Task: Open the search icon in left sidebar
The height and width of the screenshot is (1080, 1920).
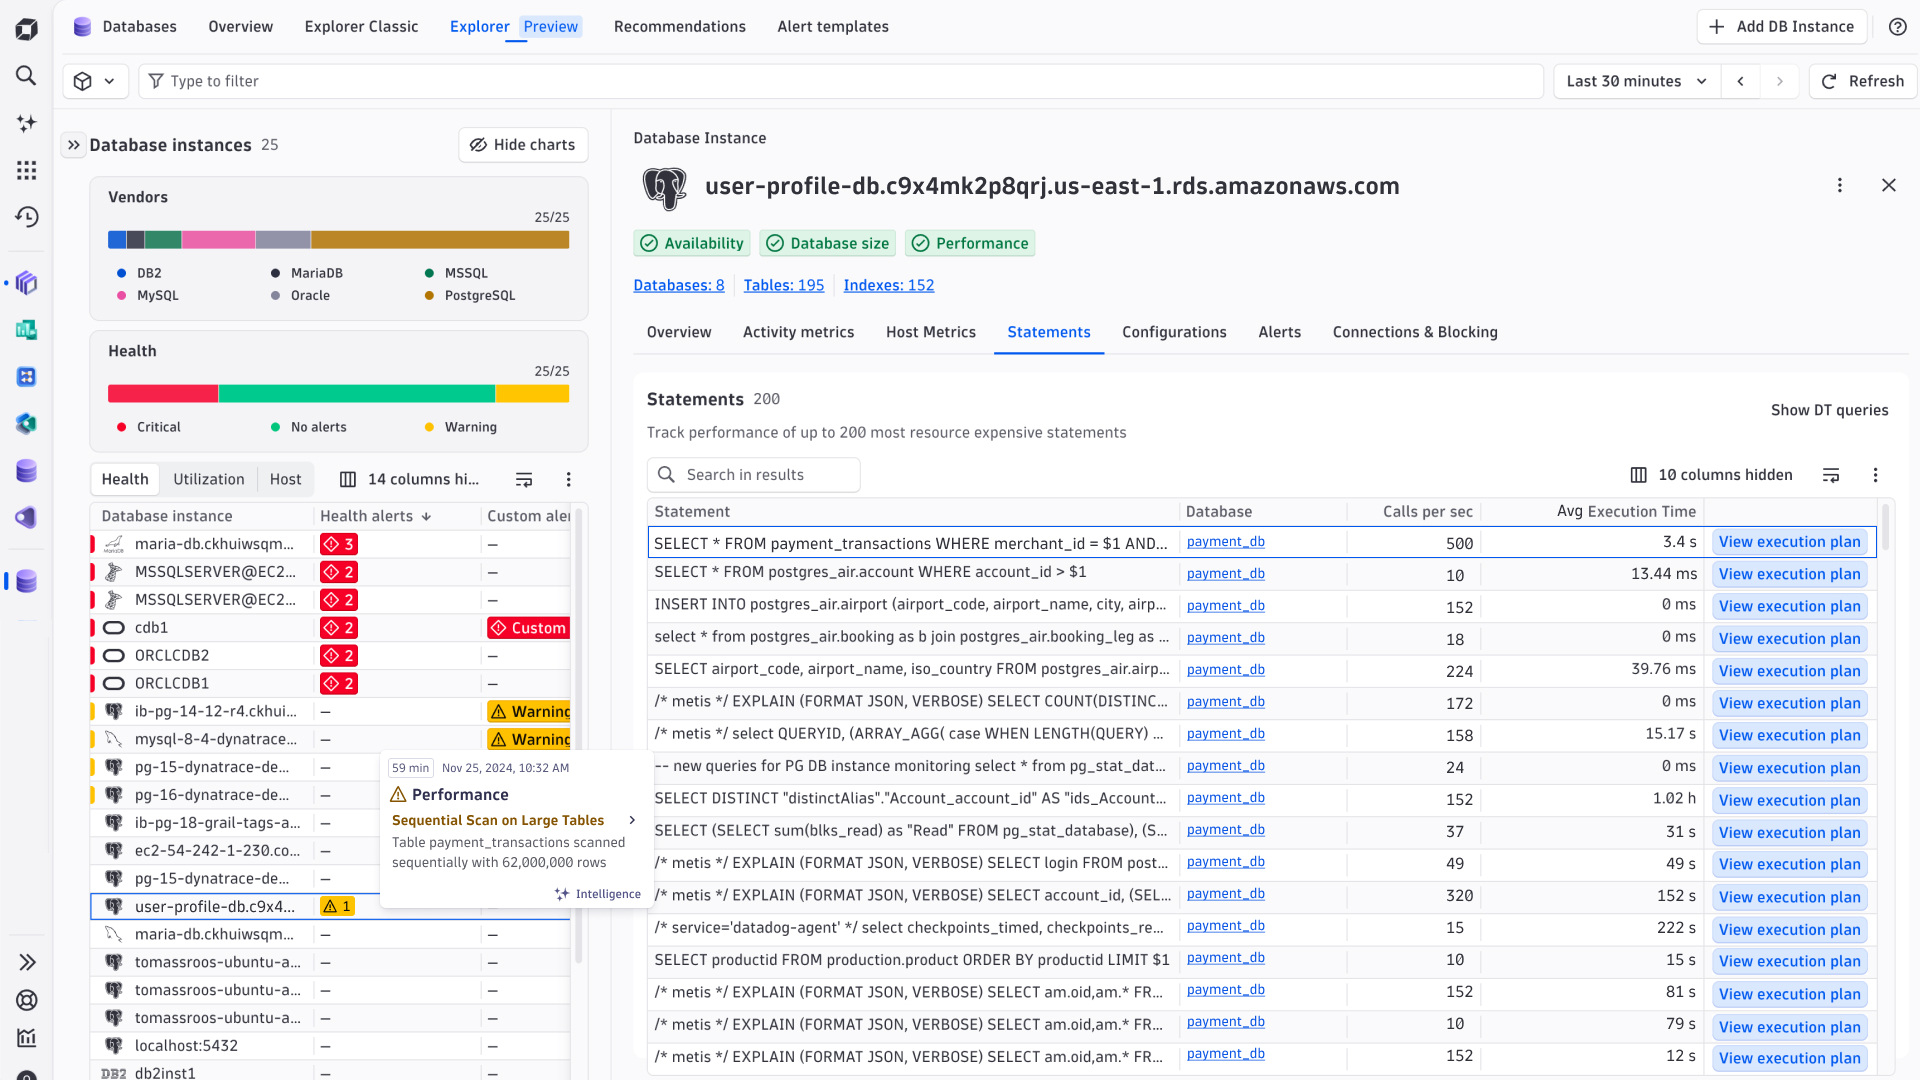Action: (27, 76)
